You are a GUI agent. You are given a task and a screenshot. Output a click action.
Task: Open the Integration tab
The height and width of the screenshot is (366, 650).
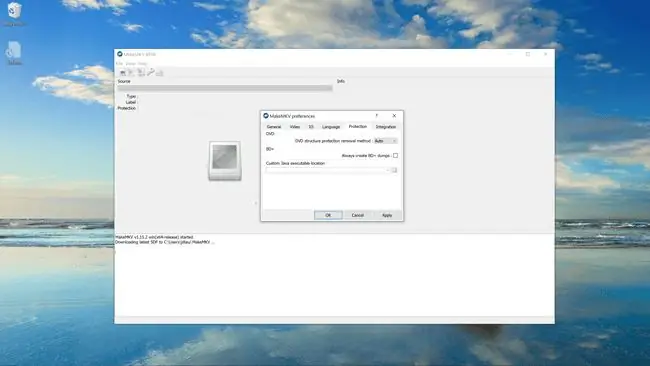(386, 127)
